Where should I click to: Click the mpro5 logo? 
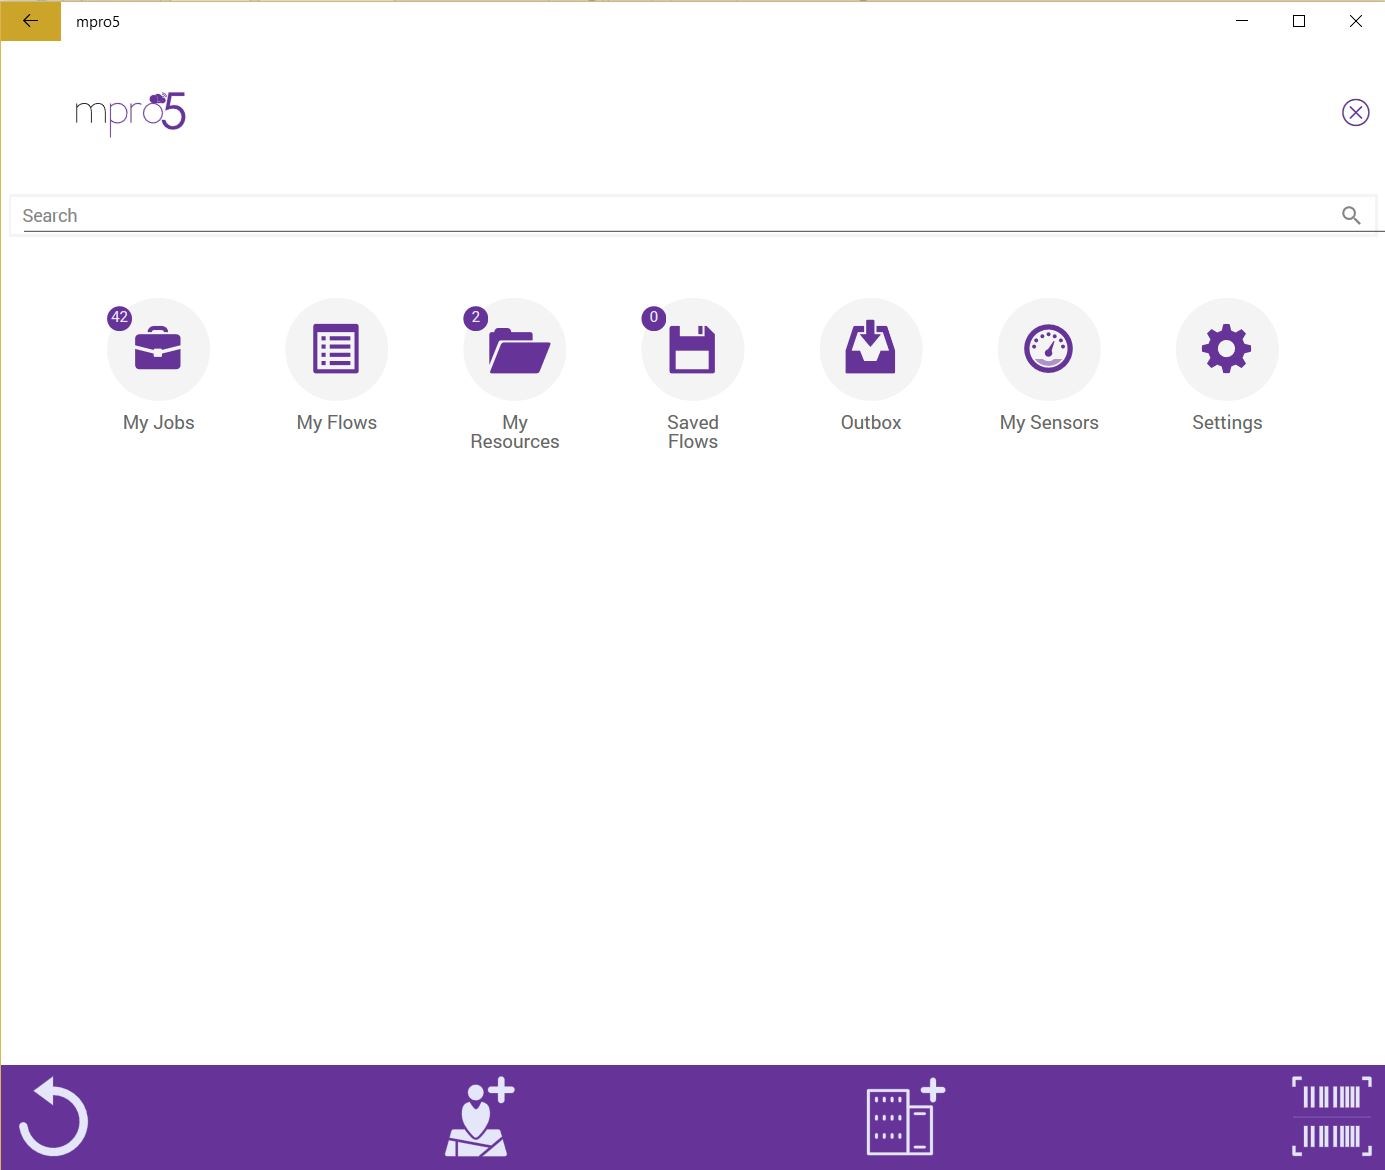[x=131, y=113]
